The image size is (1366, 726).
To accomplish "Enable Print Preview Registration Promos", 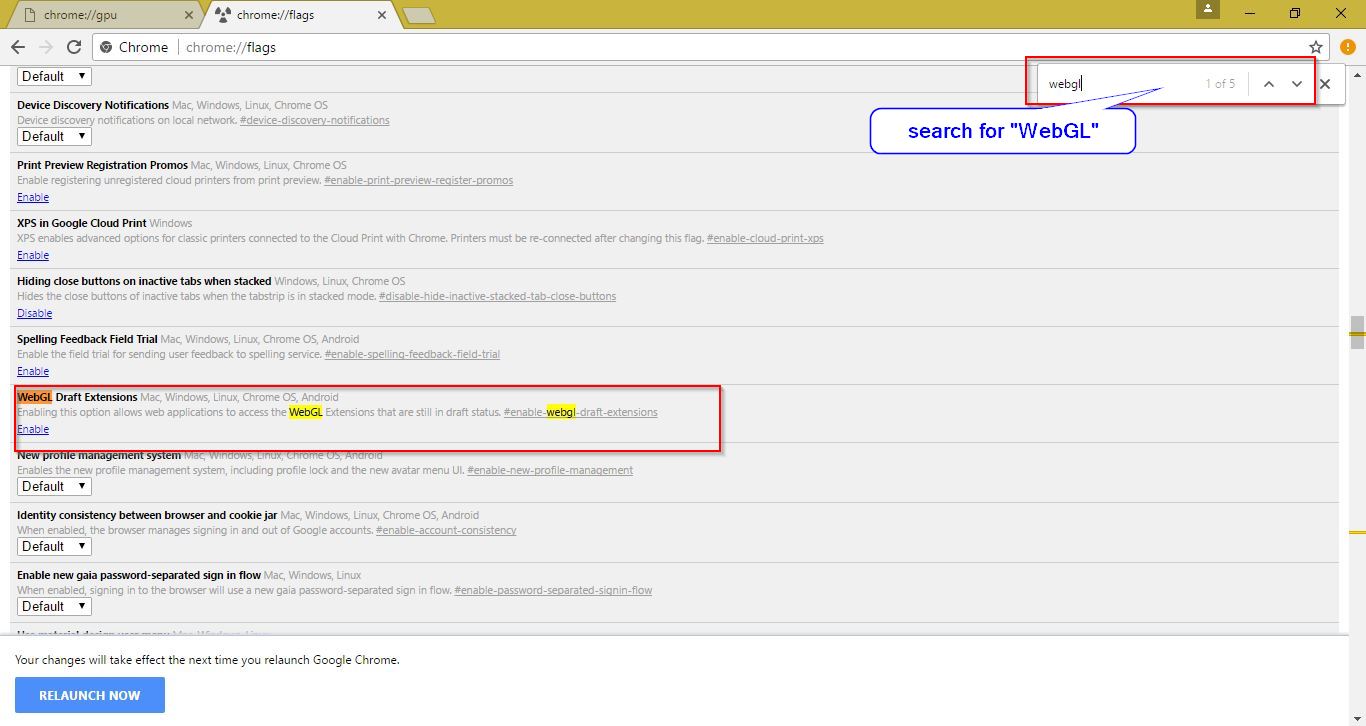I will [33, 197].
